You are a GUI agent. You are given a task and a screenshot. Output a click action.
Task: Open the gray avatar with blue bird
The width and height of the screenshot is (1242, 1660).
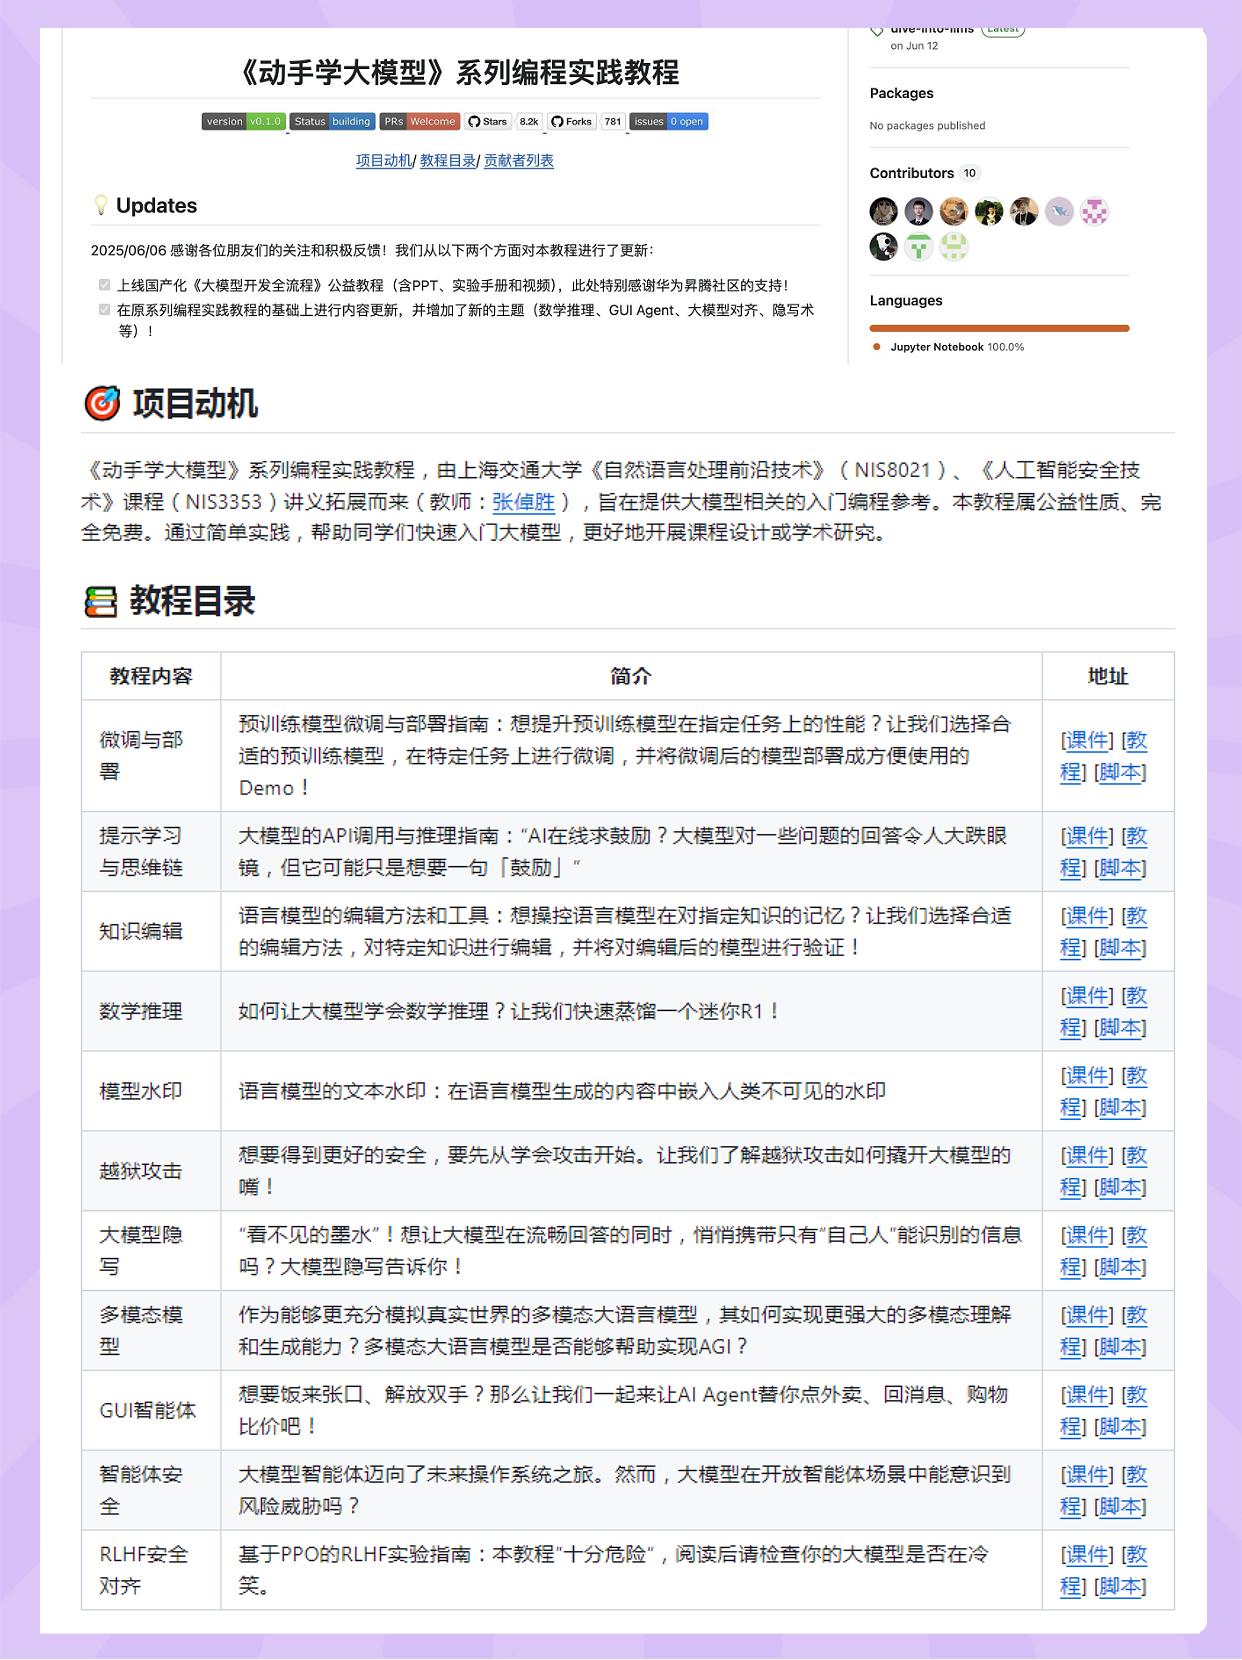click(1059, 211)
